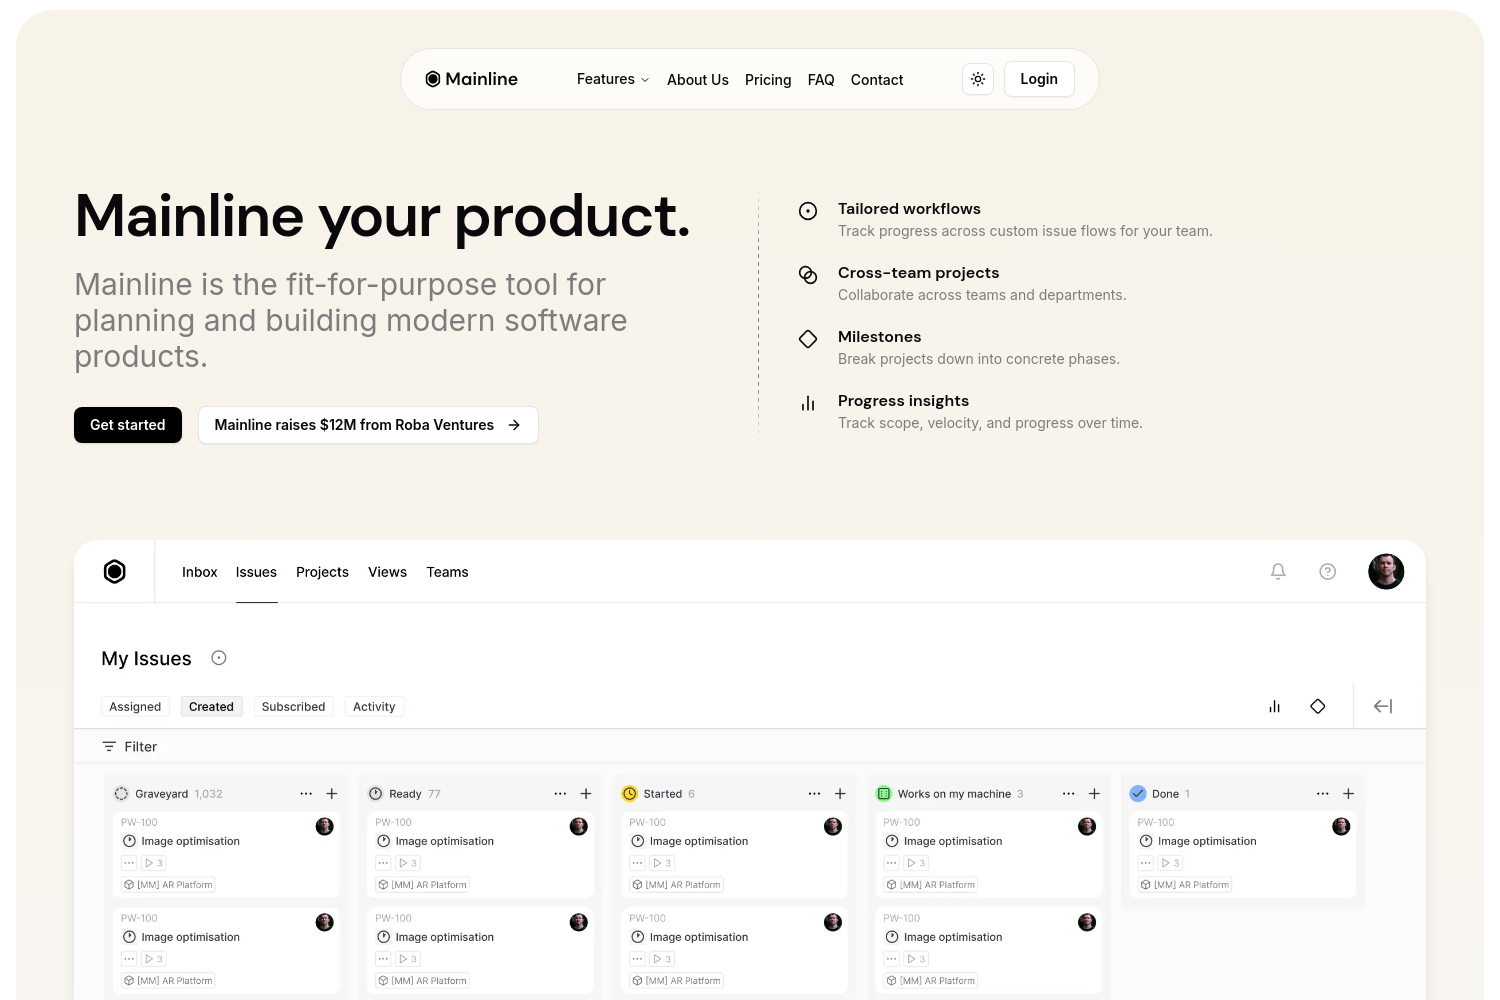Click the Filter icon above the board
This screenshot has width=1500, height=1000.
point(110,746)
